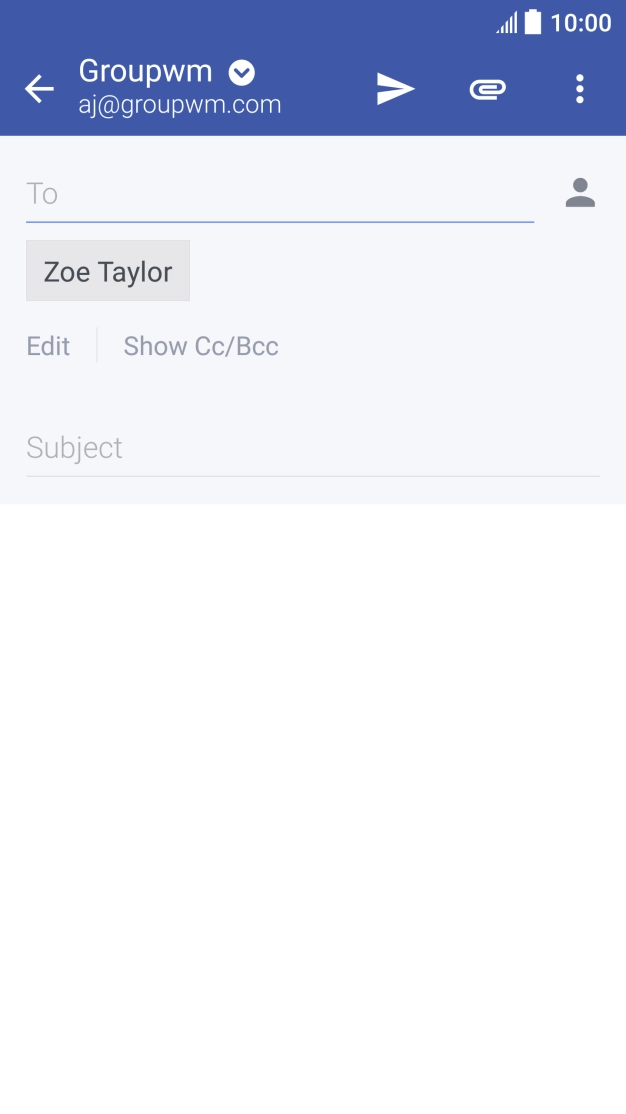The width and height of the screenshot is (626, 1114).
Task: Click the aj@groupwm.com sender address
Action: click(x=180, y=104)
